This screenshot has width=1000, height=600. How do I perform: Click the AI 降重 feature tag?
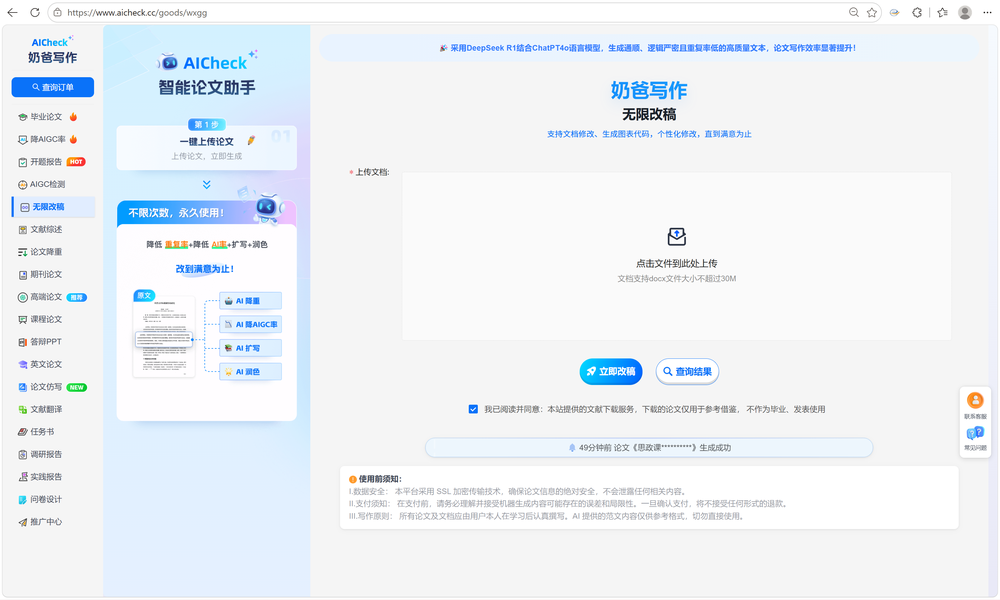click(x=251, y=301)
